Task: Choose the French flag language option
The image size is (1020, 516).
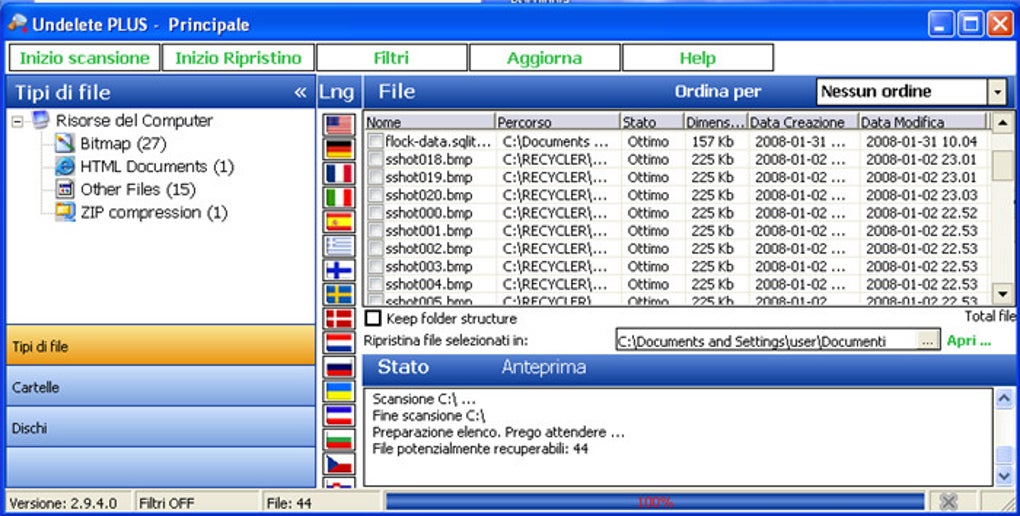Action: pyautogui.click(x=339, y=174)
